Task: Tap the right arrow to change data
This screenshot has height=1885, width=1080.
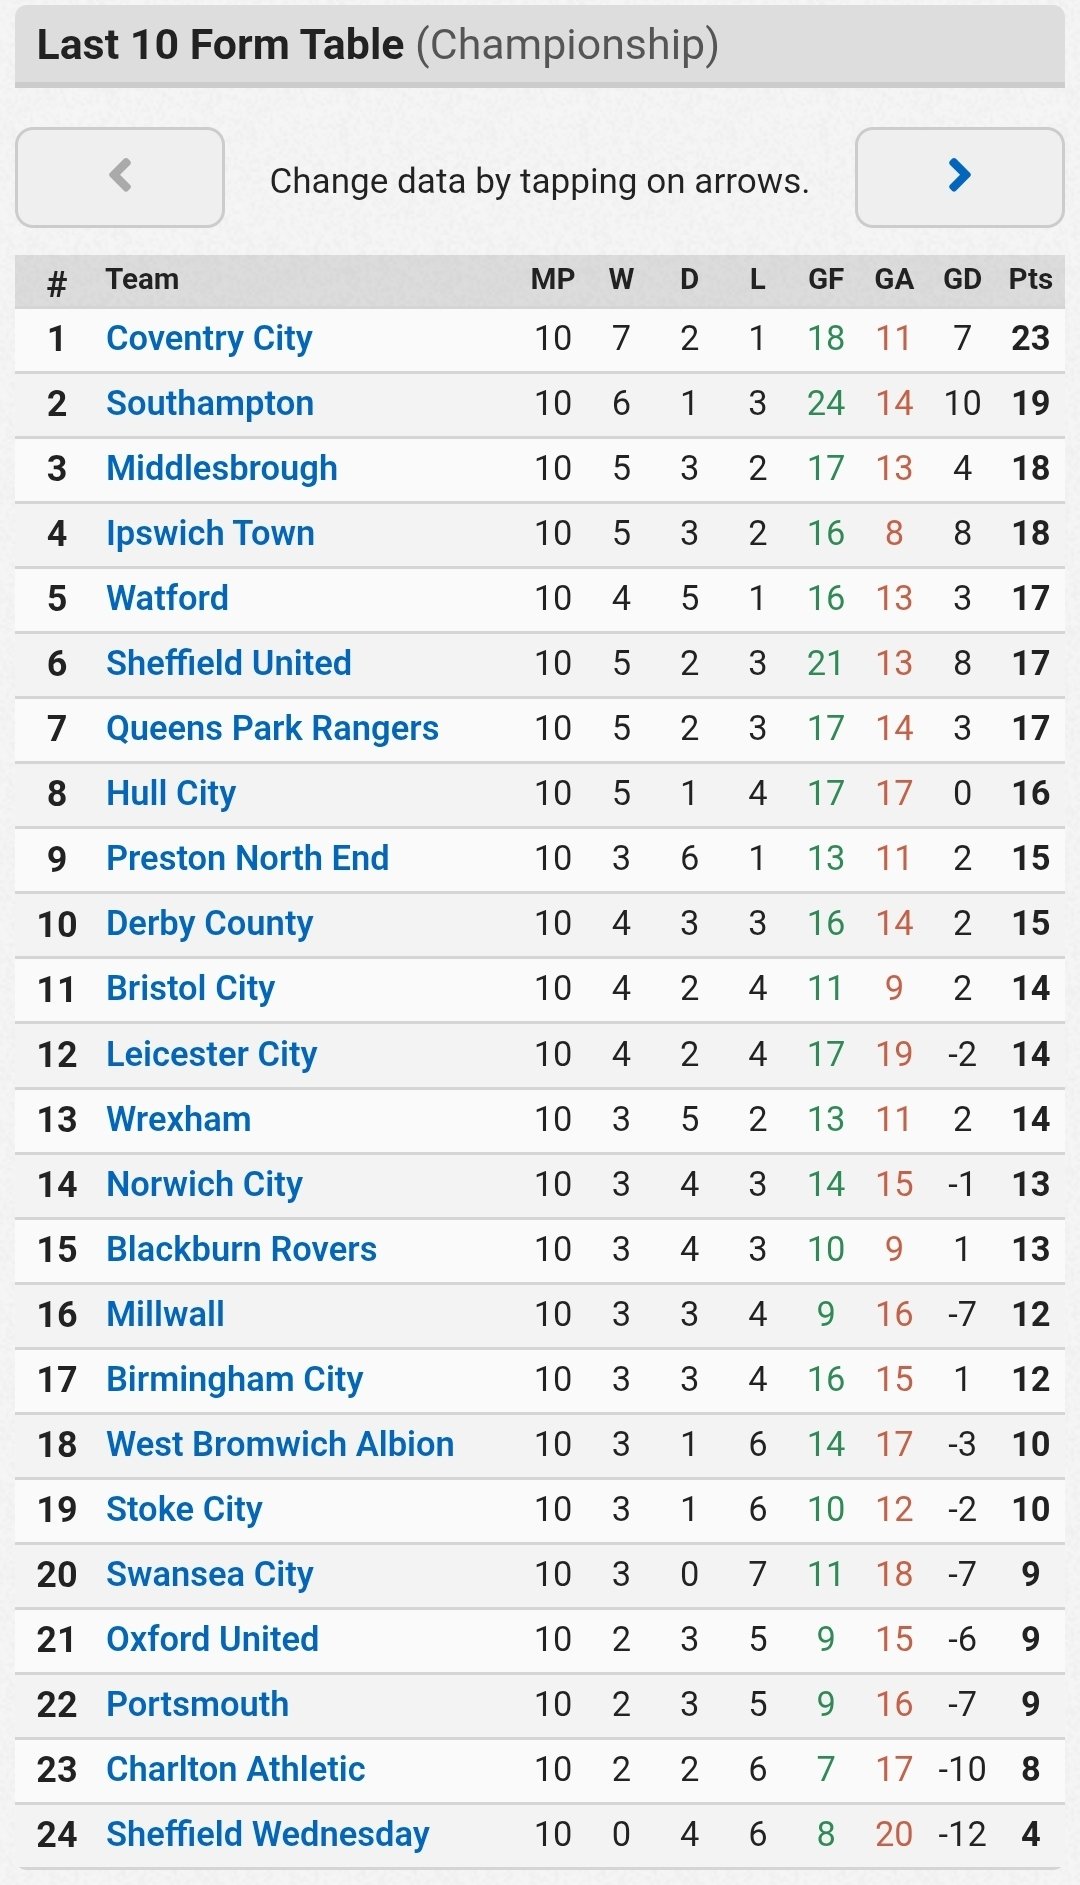Action: 959,177
